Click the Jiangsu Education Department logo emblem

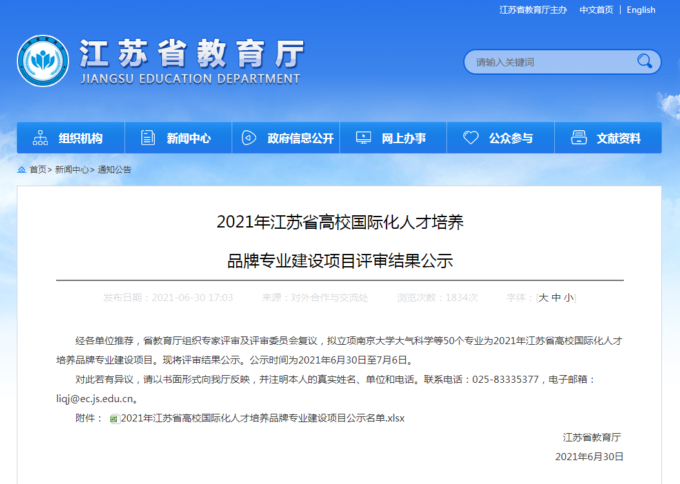[x=42, y=62]
